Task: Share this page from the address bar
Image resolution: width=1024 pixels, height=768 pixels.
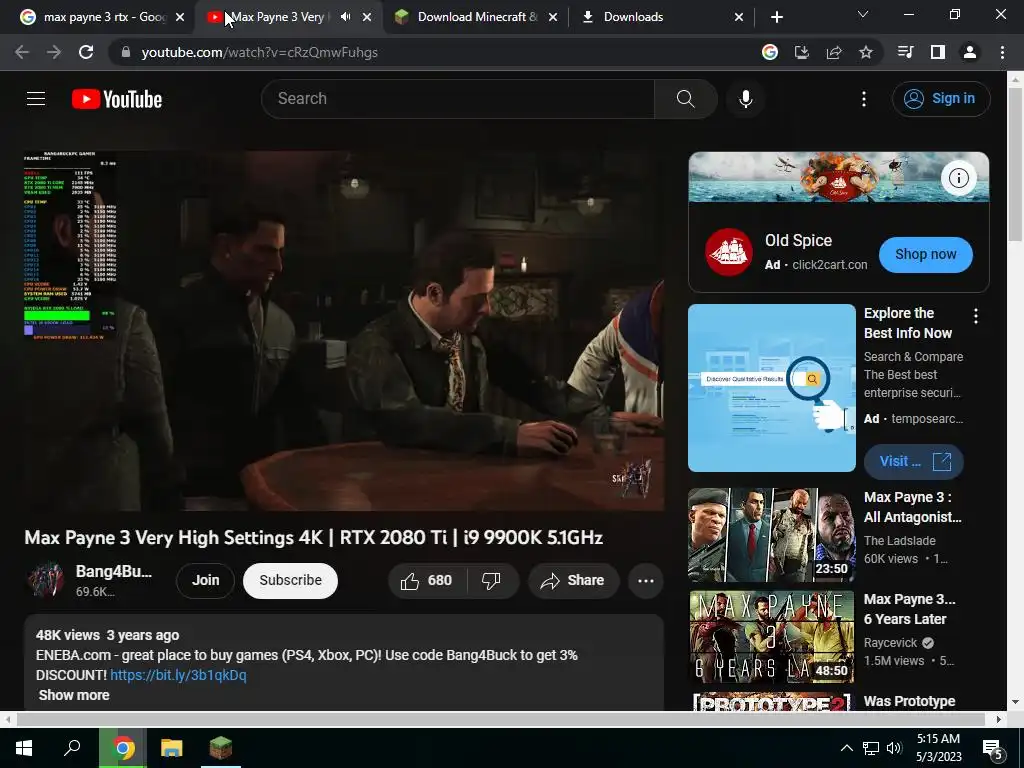Action: (834, 52)
